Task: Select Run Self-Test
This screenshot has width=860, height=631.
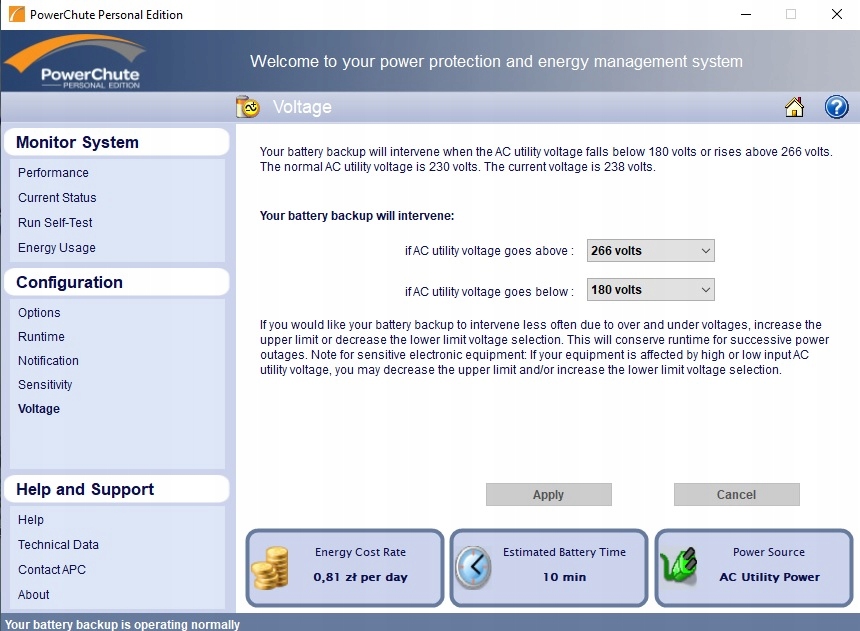Action: click(x=55, y=223)
